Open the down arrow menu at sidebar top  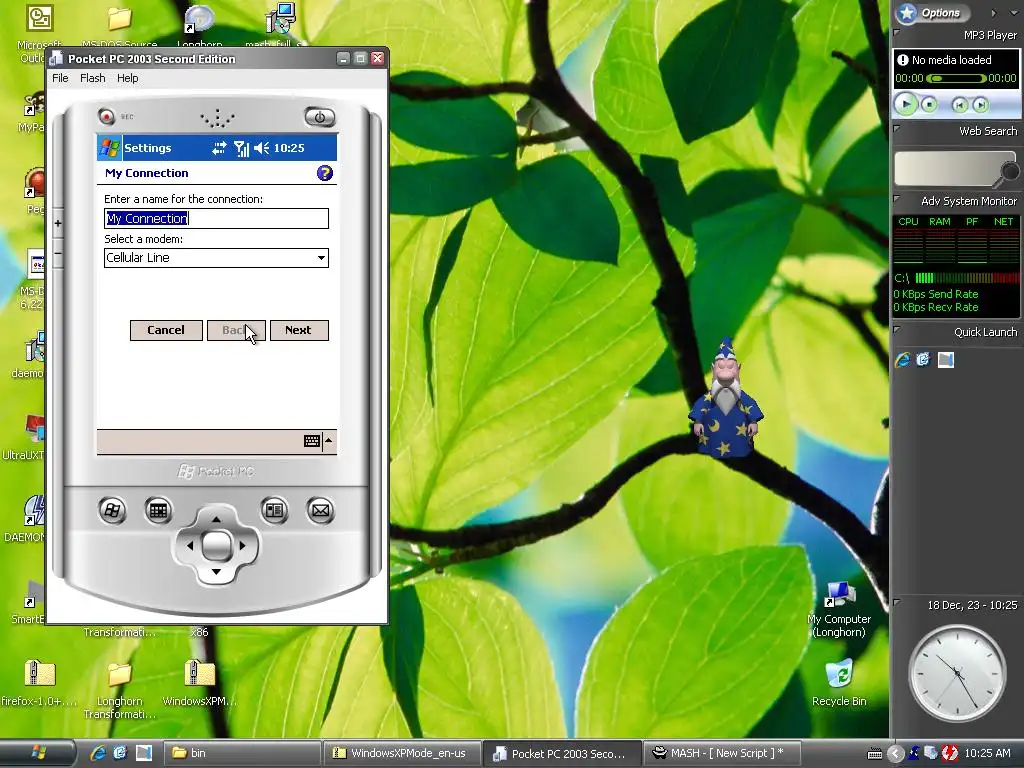(1014, 13)
